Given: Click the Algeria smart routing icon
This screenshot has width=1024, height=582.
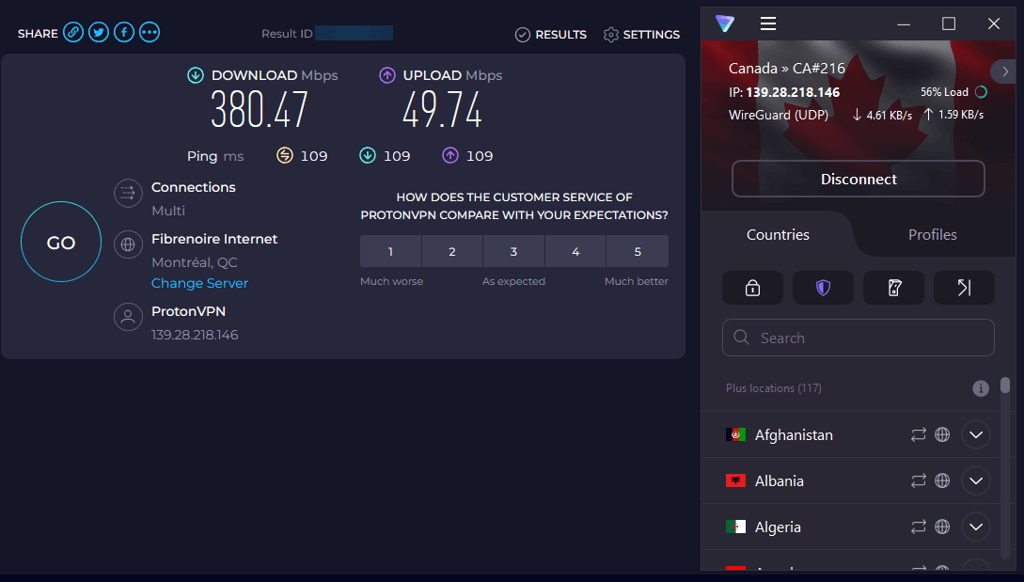Looking at the screenshot, I should [x=918, y=526].
